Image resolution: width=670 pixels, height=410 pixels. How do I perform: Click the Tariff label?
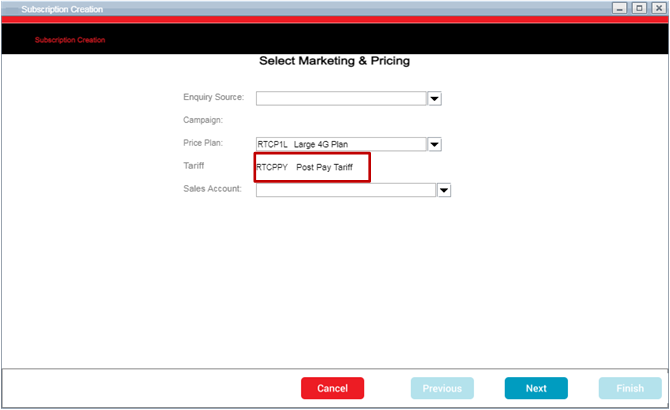click(194, 166)
